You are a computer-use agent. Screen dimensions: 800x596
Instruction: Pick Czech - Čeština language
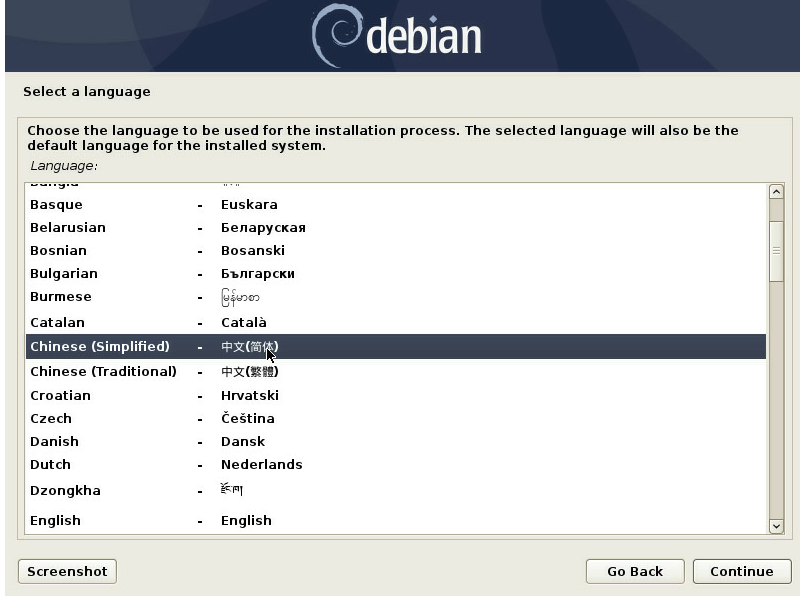coord(395,418)
